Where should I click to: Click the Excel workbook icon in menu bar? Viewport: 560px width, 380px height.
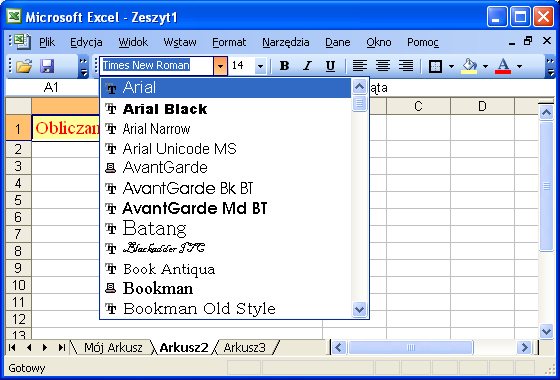pyautogui.click(x=21, y=41)
